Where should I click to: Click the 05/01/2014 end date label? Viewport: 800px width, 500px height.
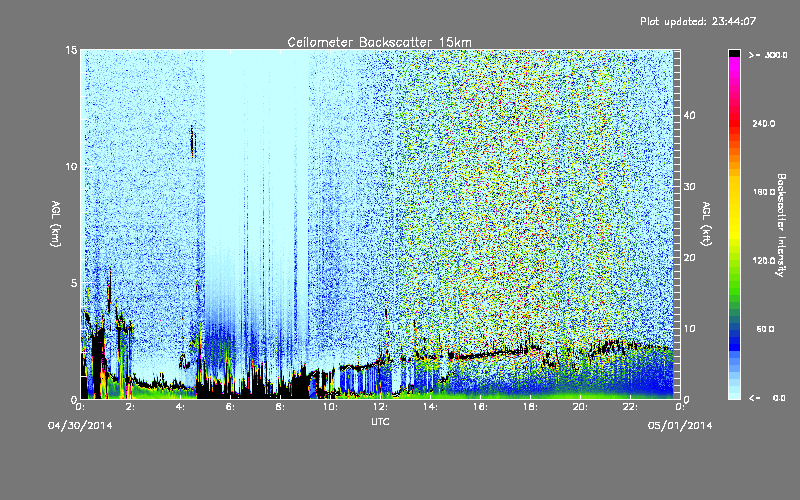click(680, 426)
